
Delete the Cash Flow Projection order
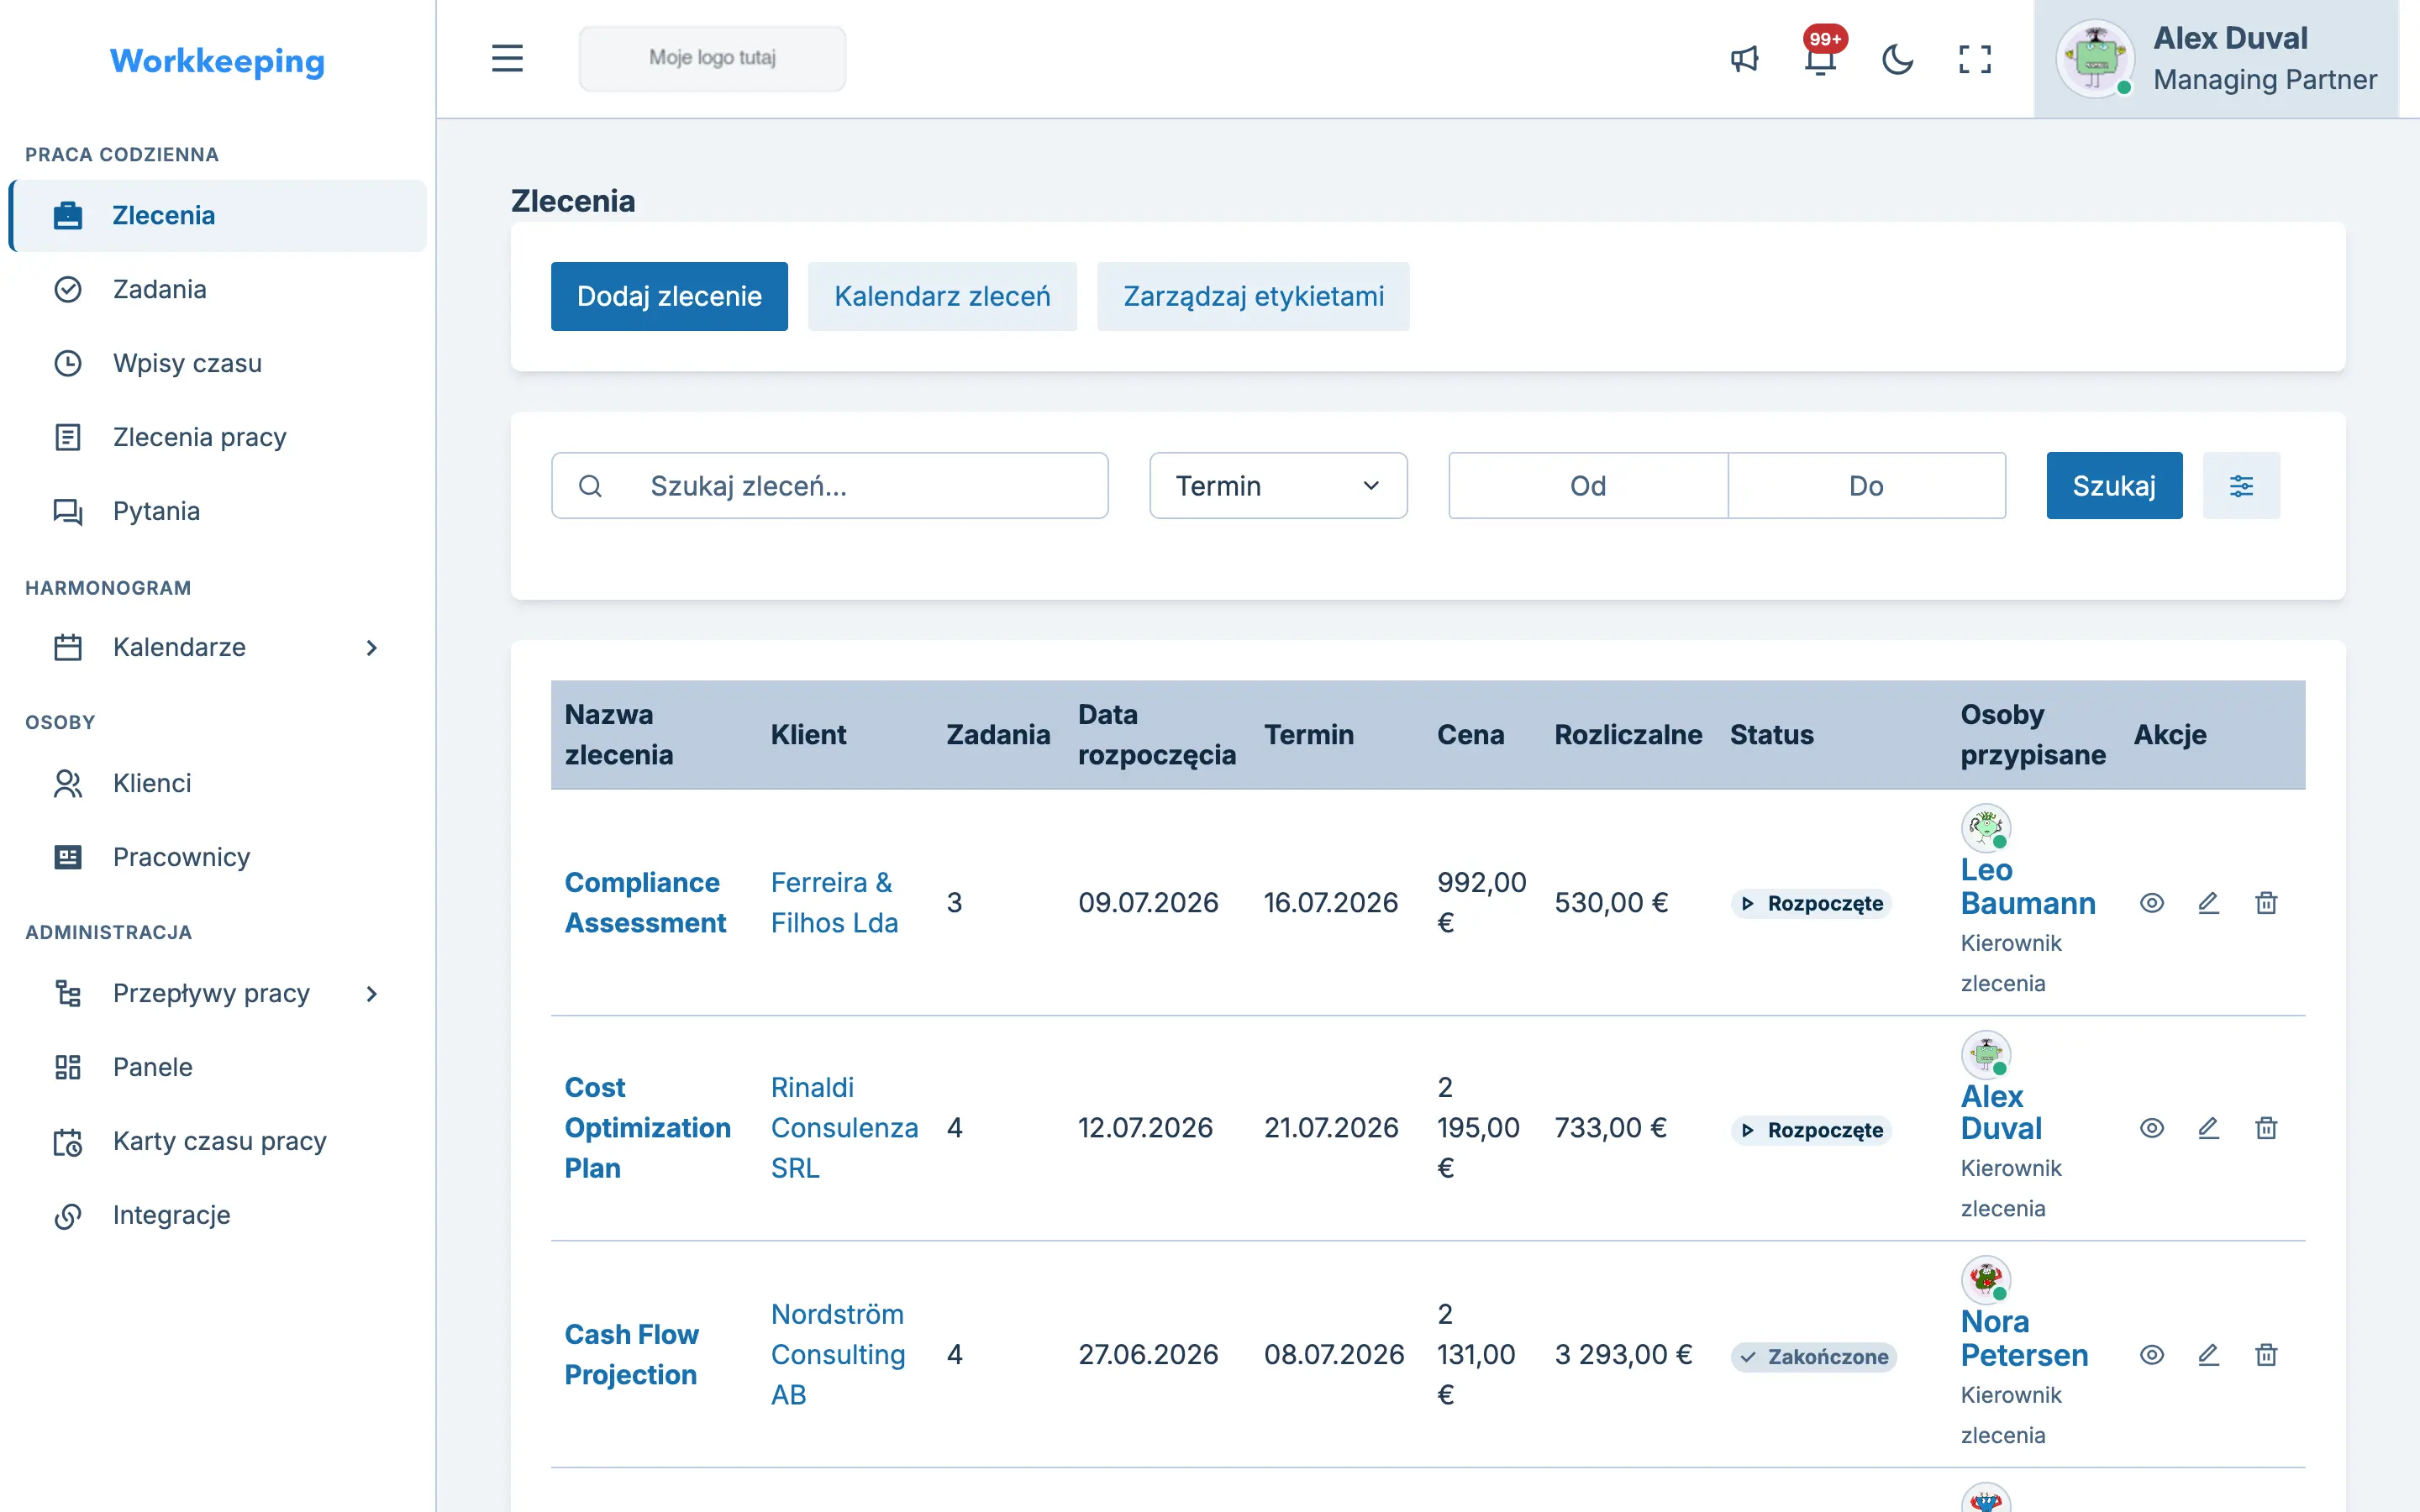(2266, 1355)
